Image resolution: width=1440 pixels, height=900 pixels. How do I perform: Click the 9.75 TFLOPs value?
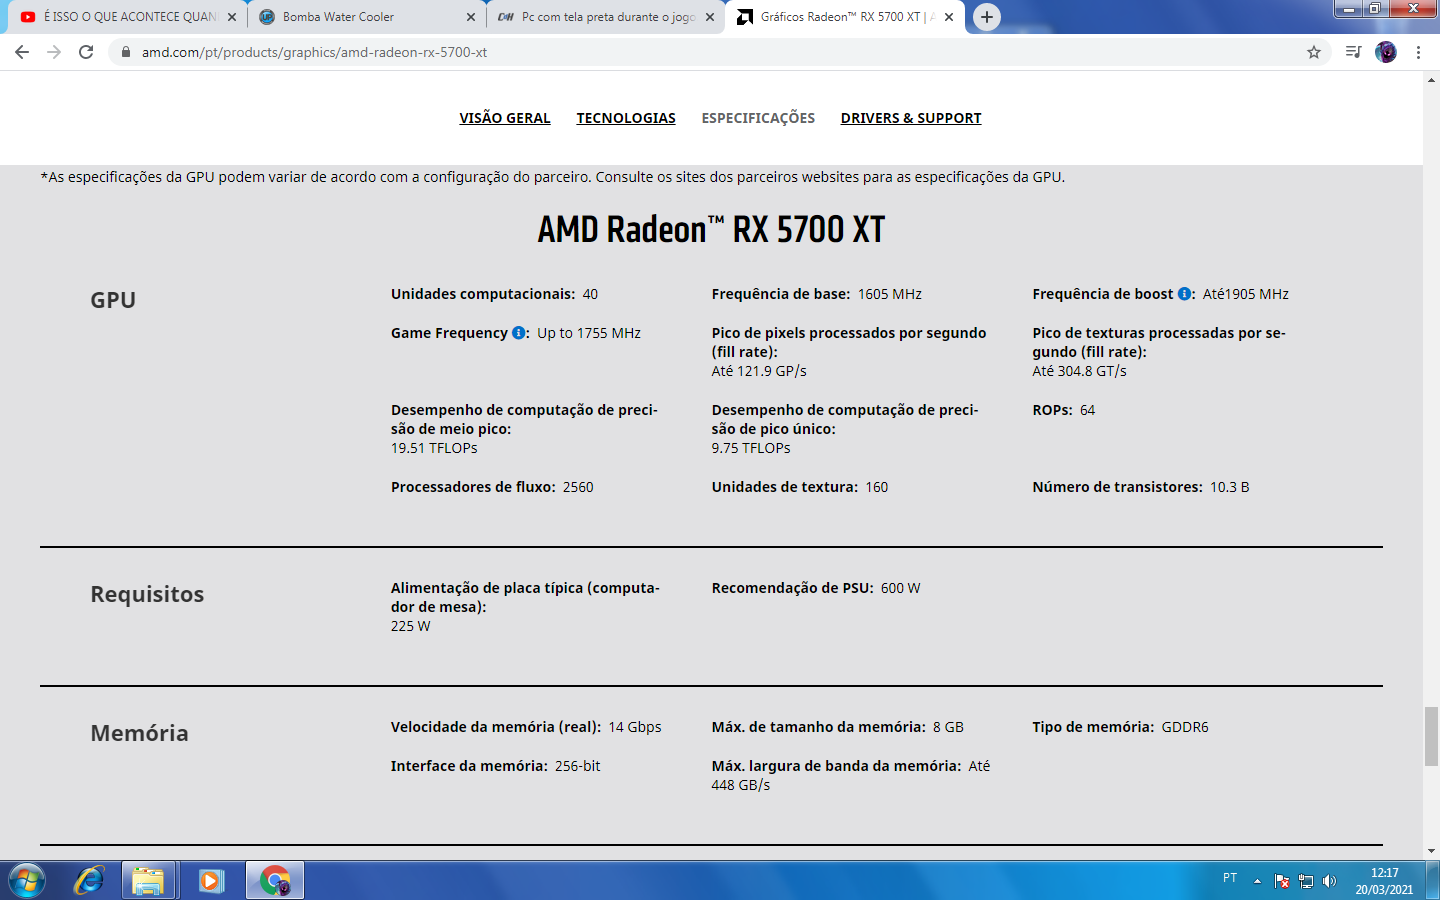click(751, 448)
